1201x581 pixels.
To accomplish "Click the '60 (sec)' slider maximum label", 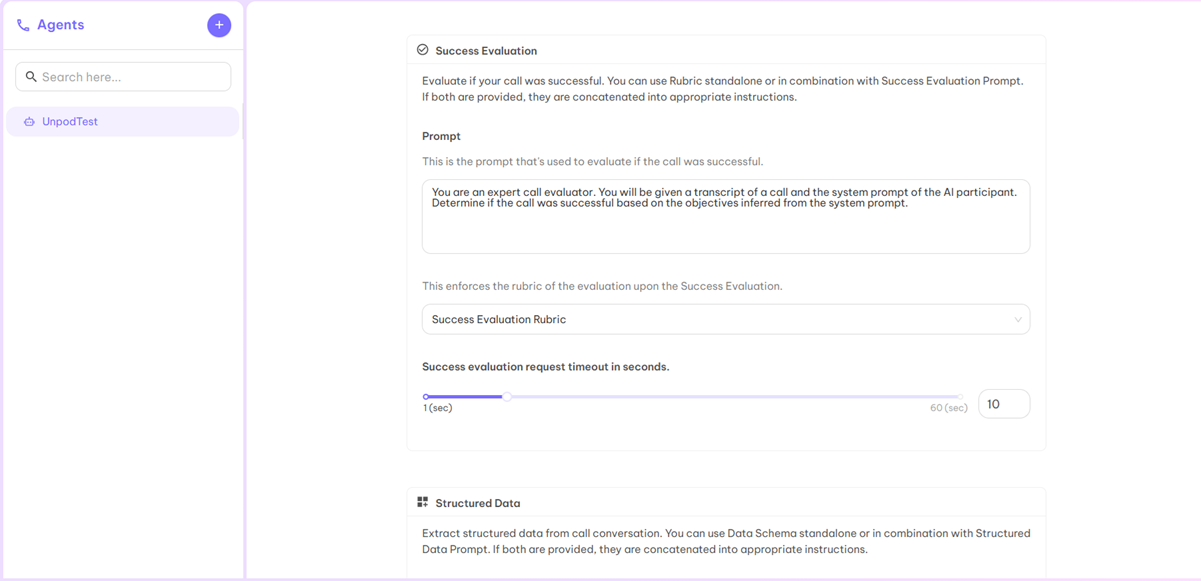I will tap(949, 408).
